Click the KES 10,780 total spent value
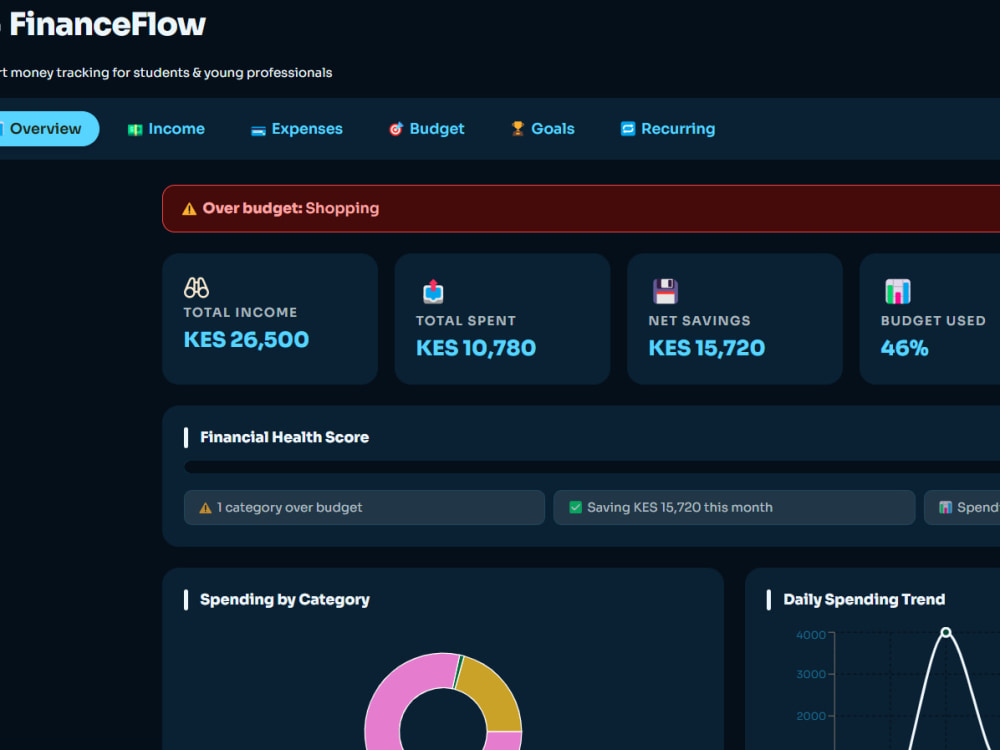This screenshot has height=750, width=1000. pos(476,348)
